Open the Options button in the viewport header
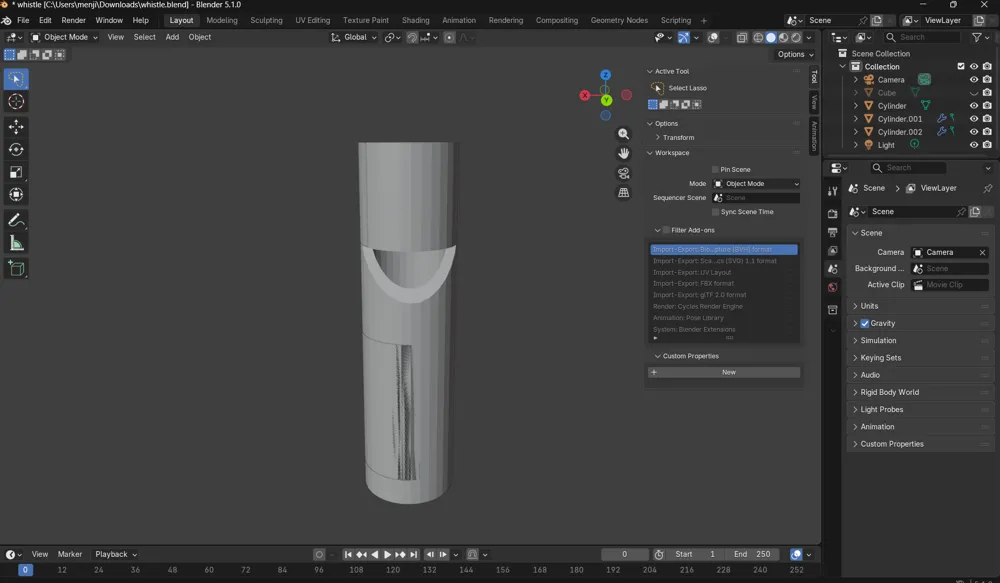Image resolution: width=1000 pixels, height=583 pixels. click(x=795, y=54)
